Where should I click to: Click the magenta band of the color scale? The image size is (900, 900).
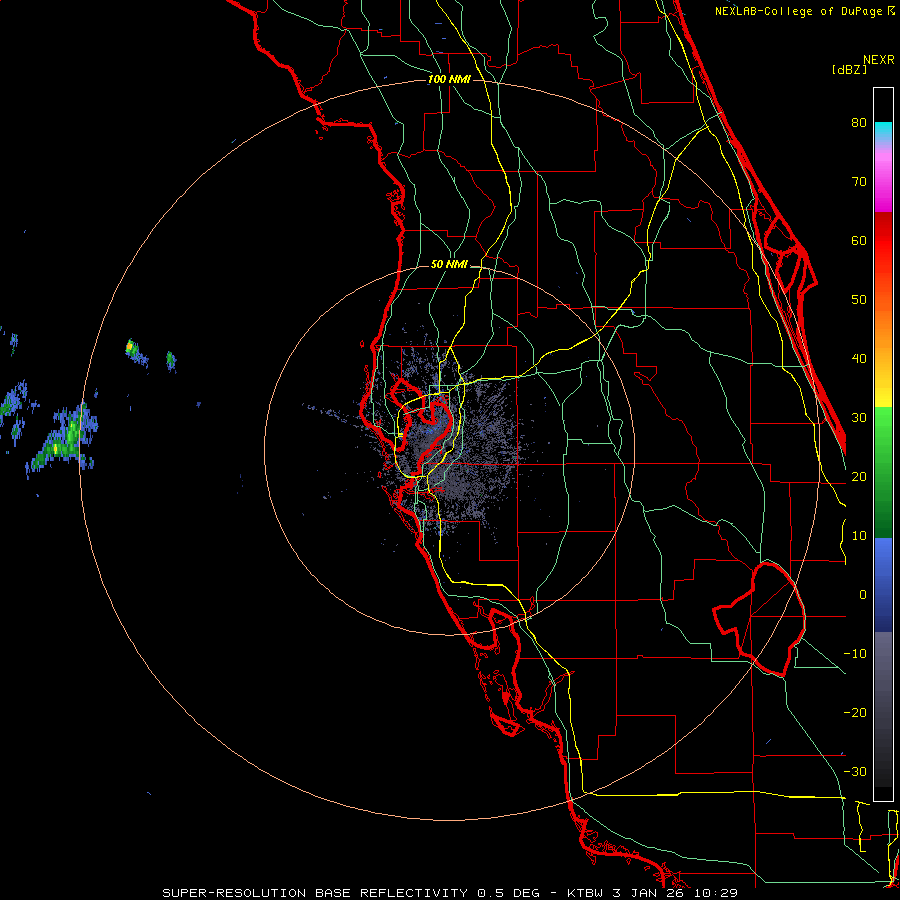click(x=883, y=184)
